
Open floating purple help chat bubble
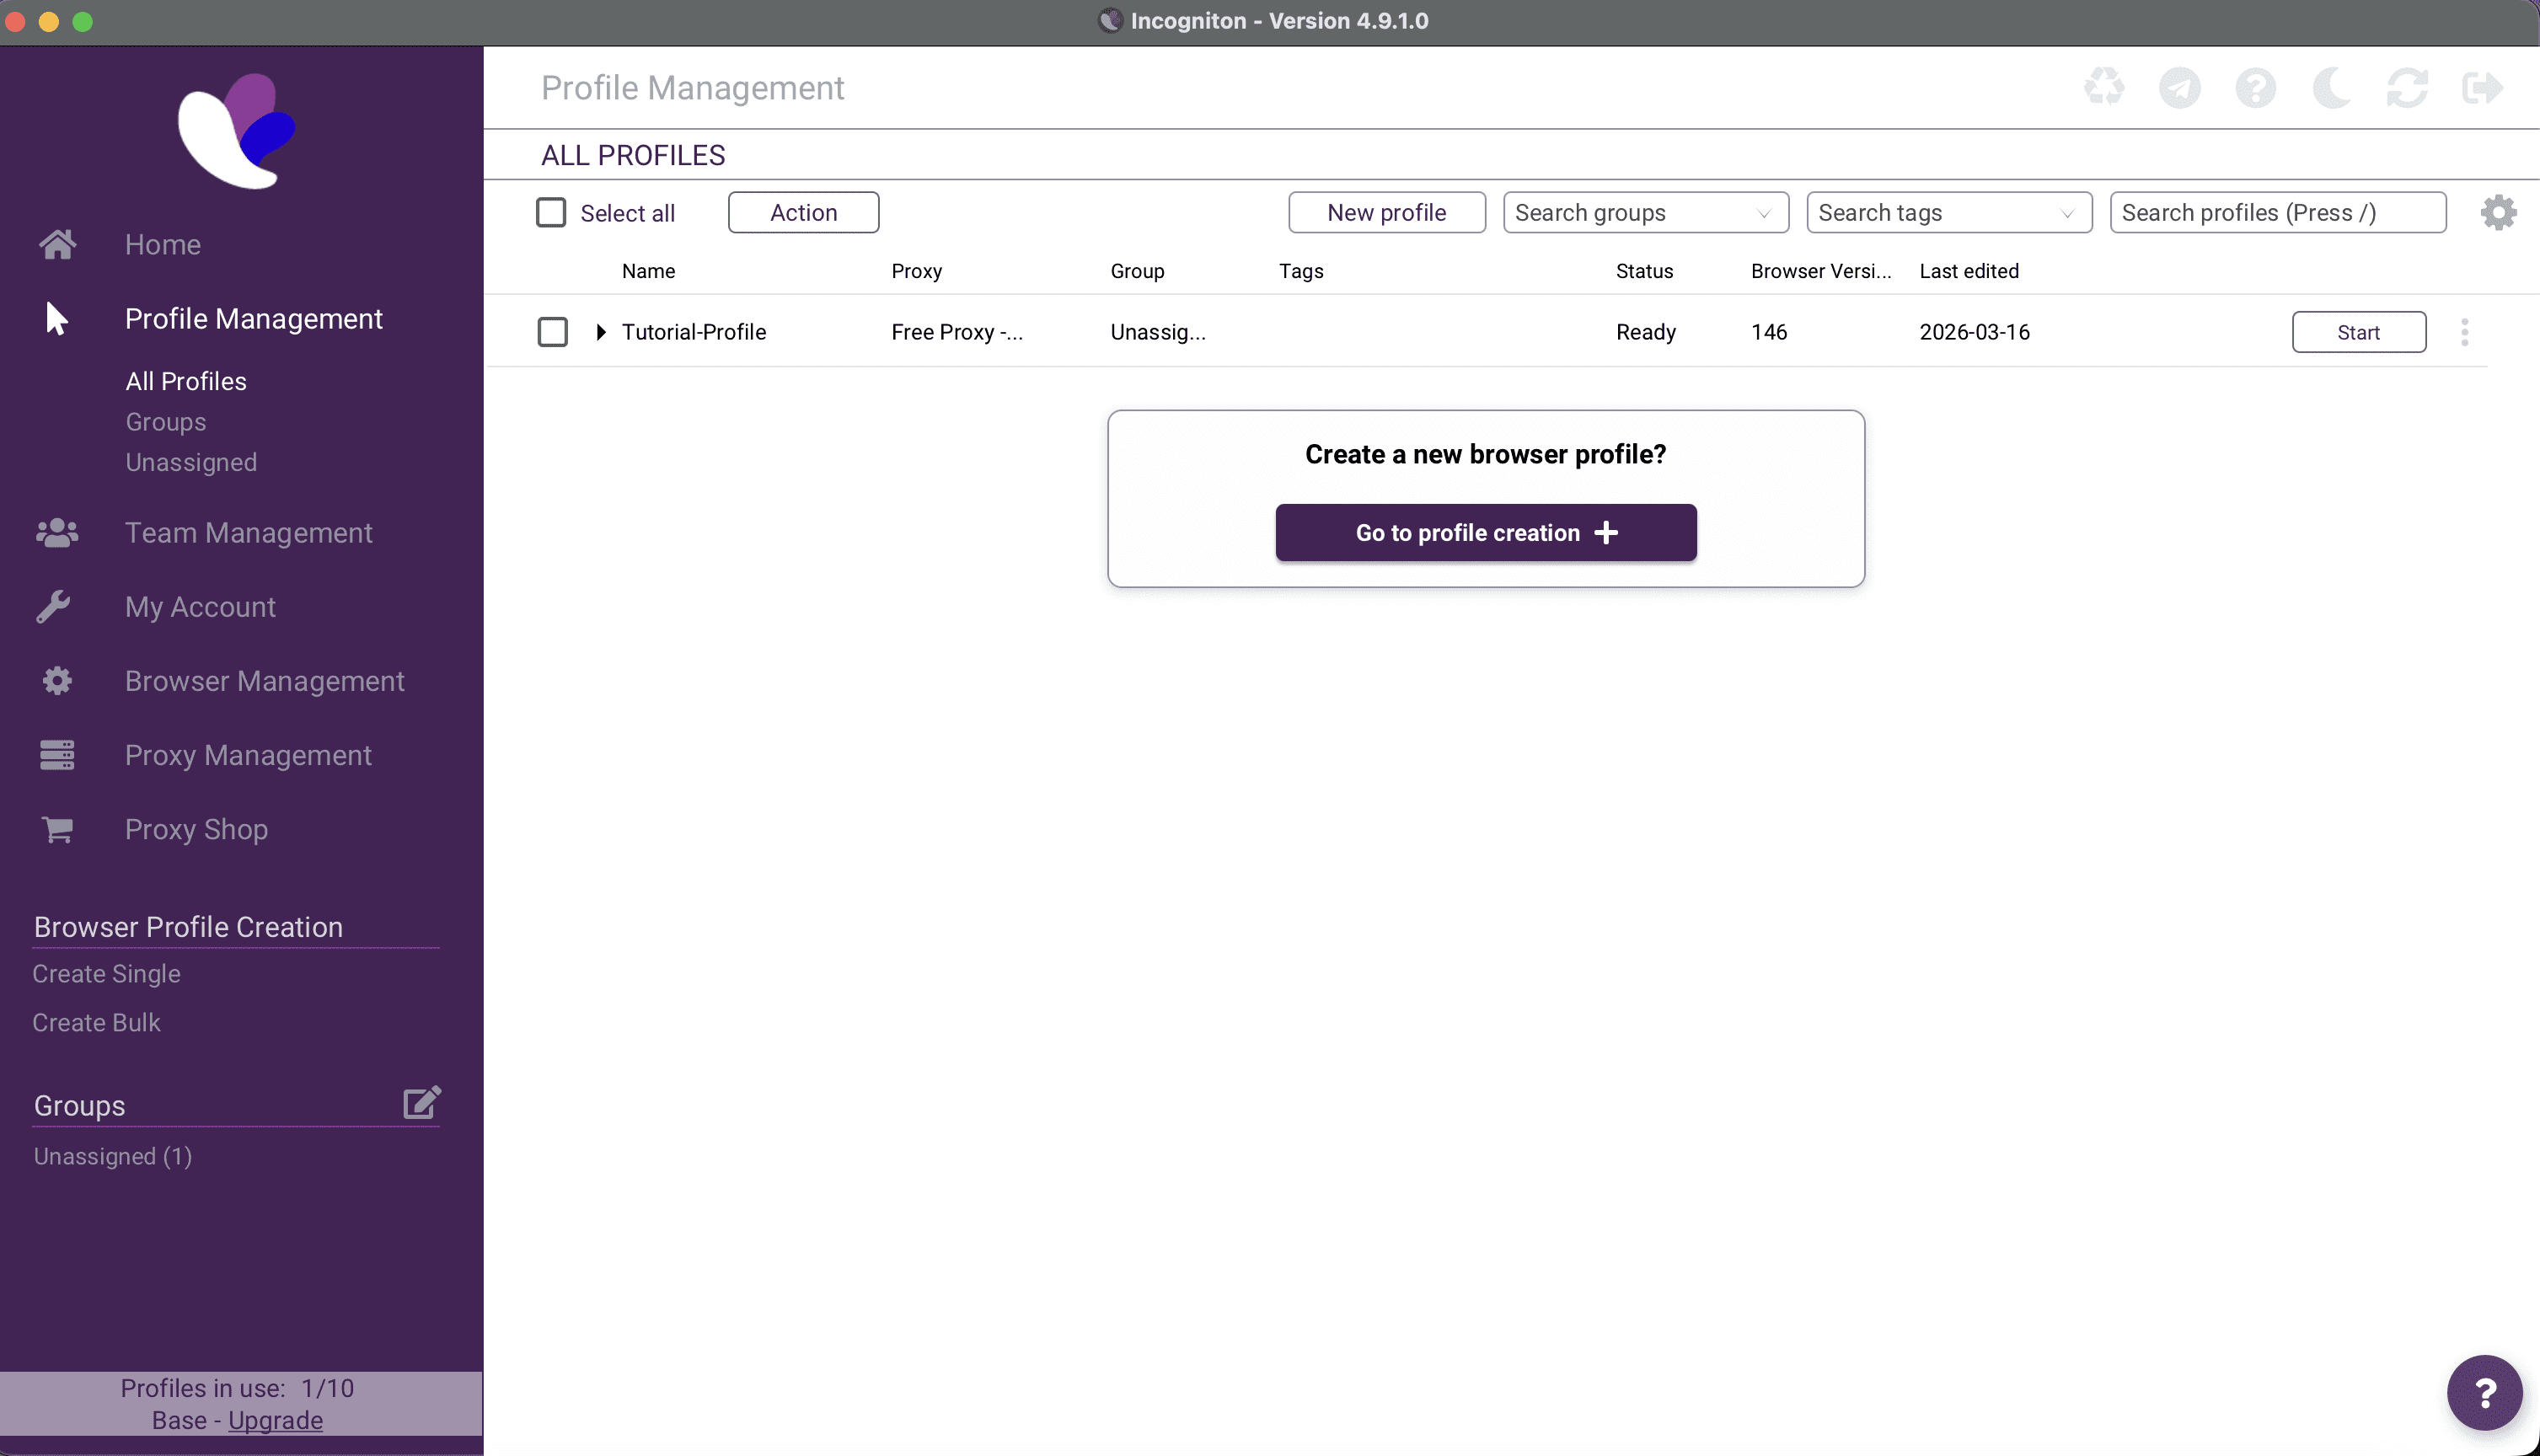tap(2484, 1392)
